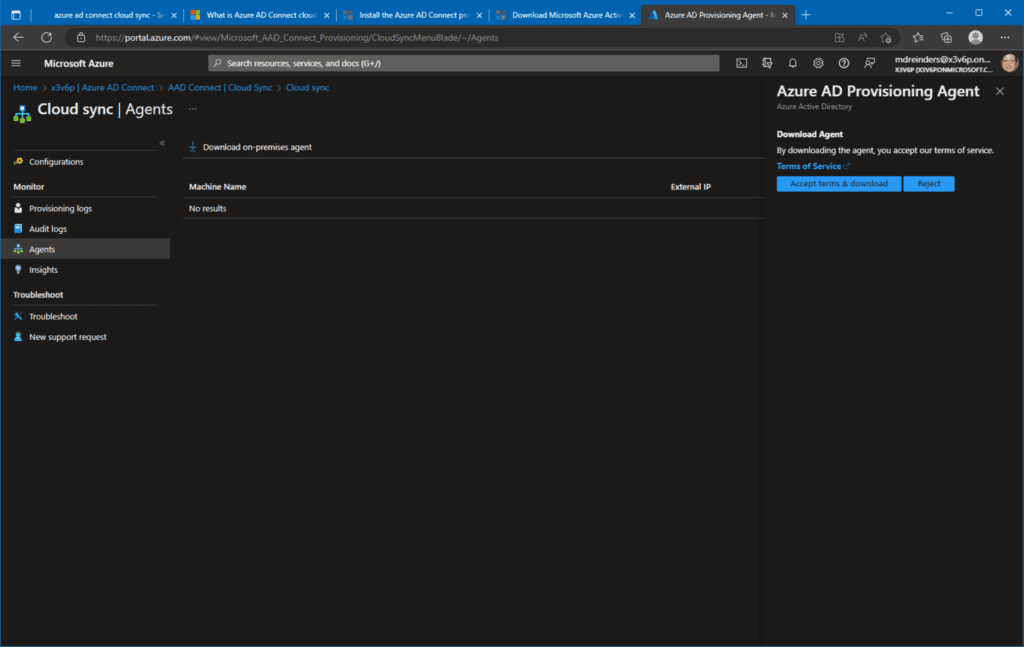1024x647 pixels.
Task: Open browser Collections icon
Action: [946, 38]
